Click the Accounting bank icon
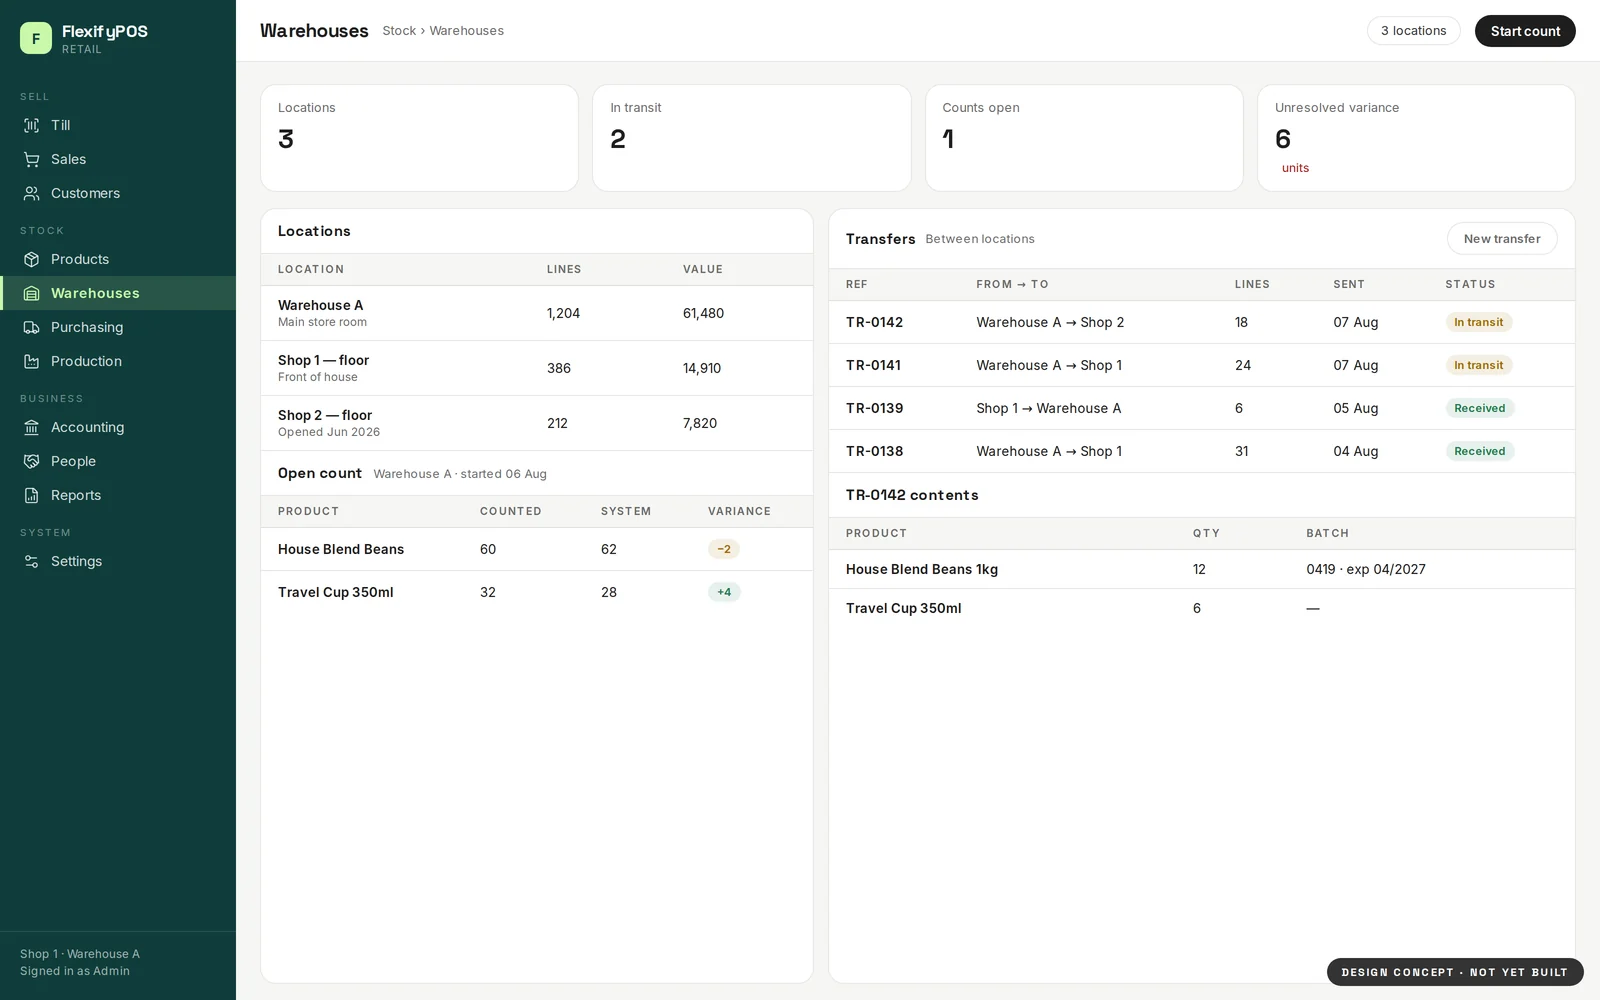Screen dimensions: 1600x1000 click(32, 427)
